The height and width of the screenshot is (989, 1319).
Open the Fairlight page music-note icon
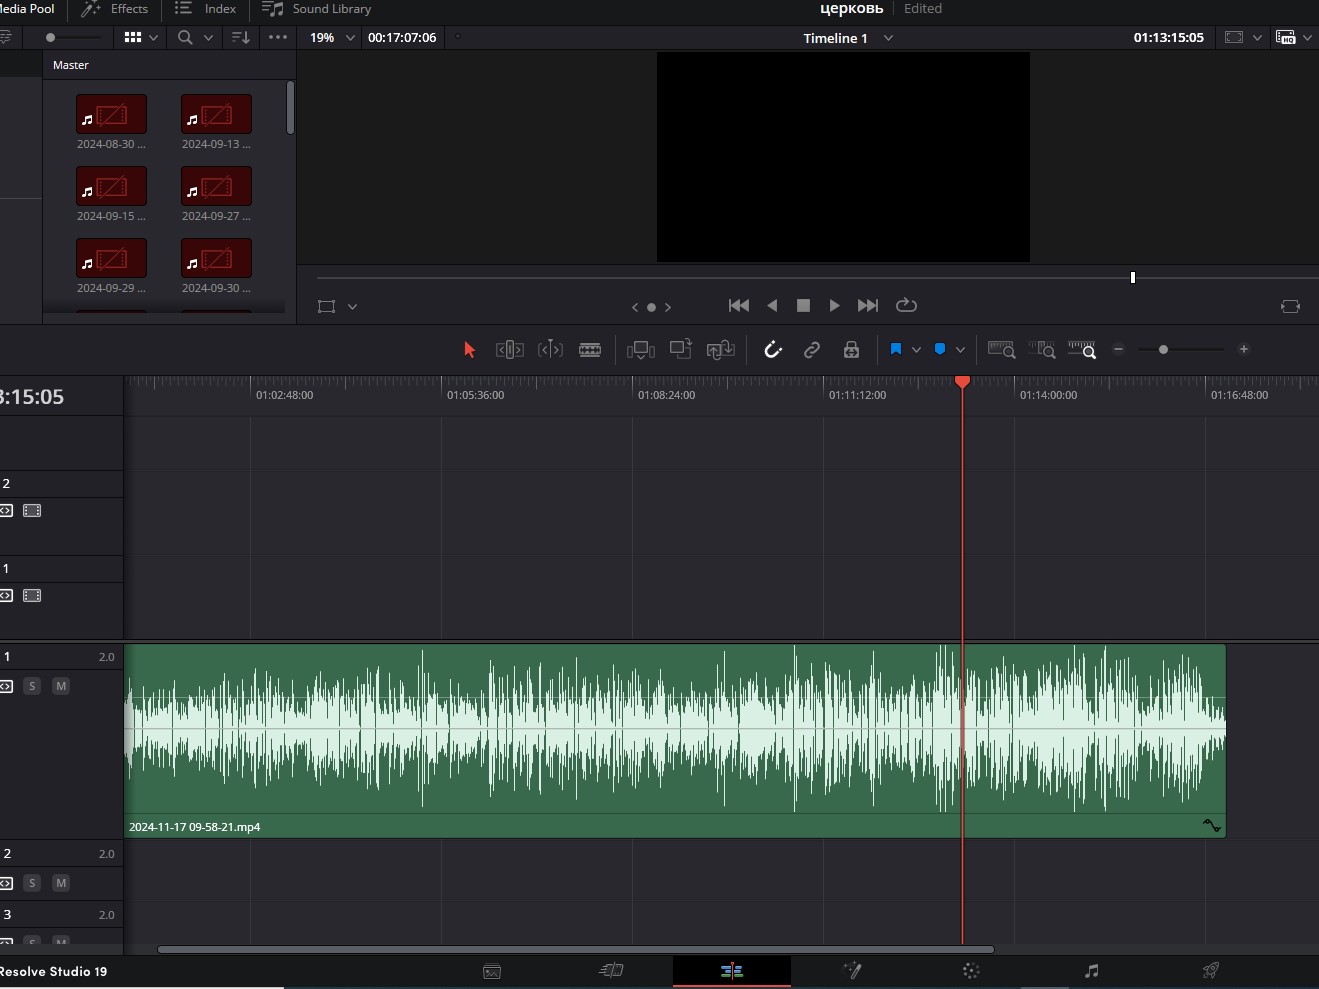[1091, 971]
